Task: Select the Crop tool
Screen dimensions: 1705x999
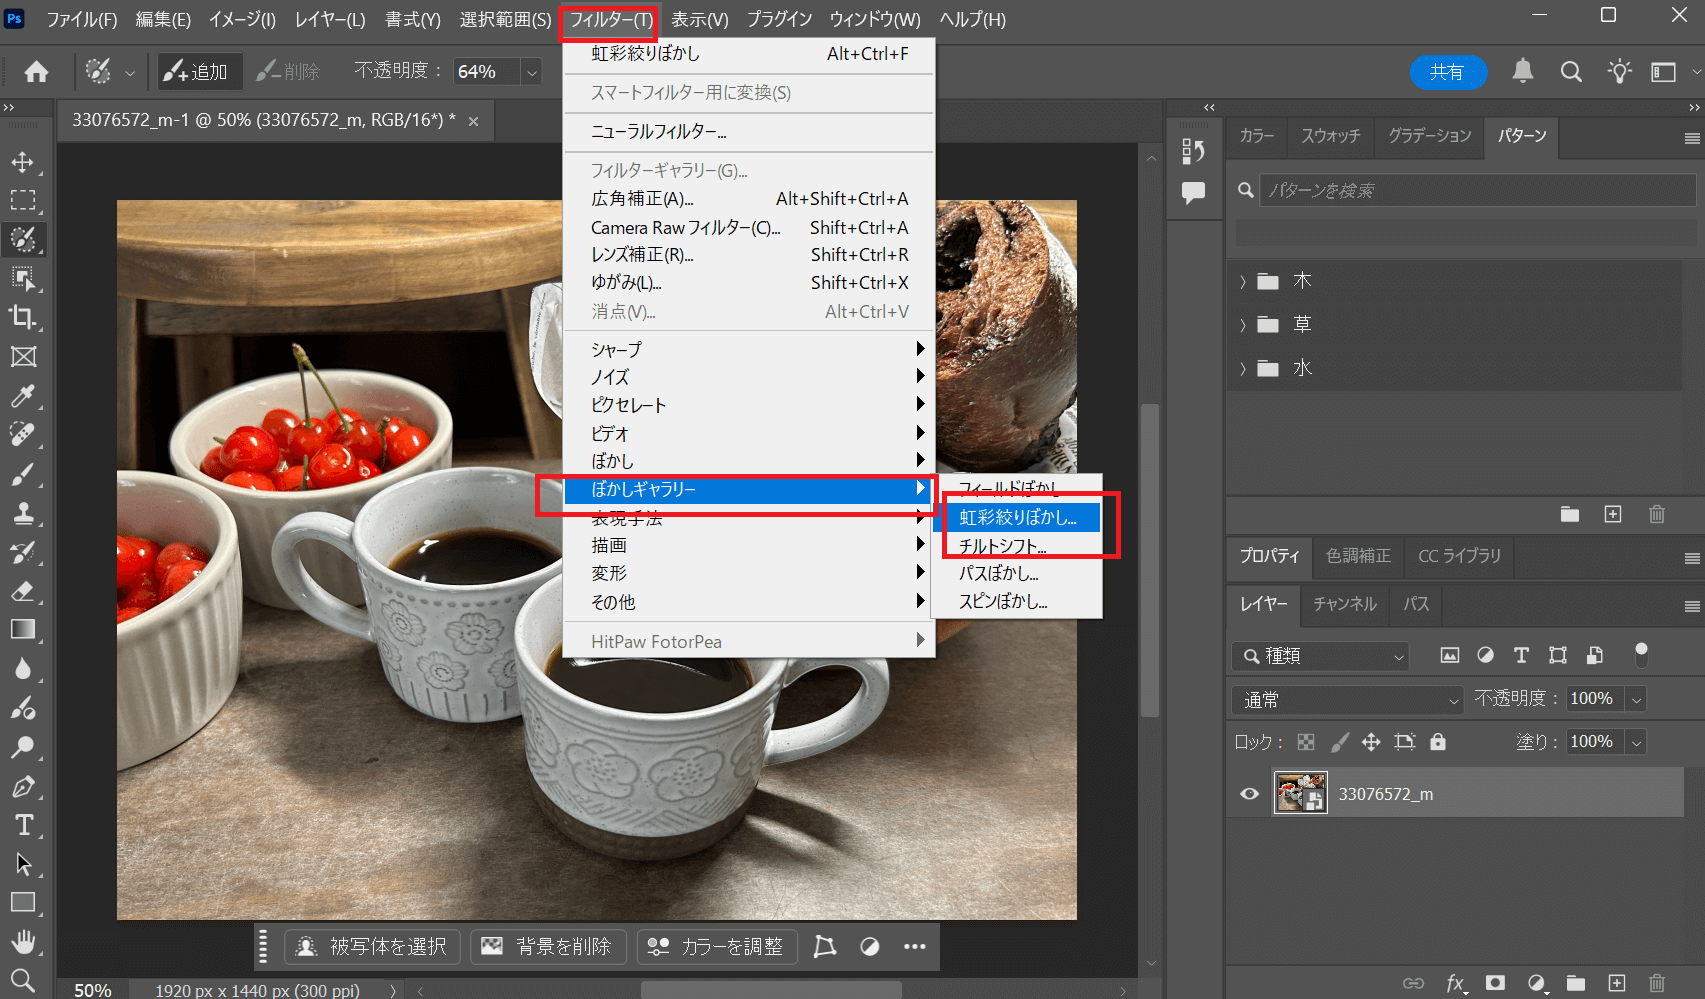Action: click(23, 318)
